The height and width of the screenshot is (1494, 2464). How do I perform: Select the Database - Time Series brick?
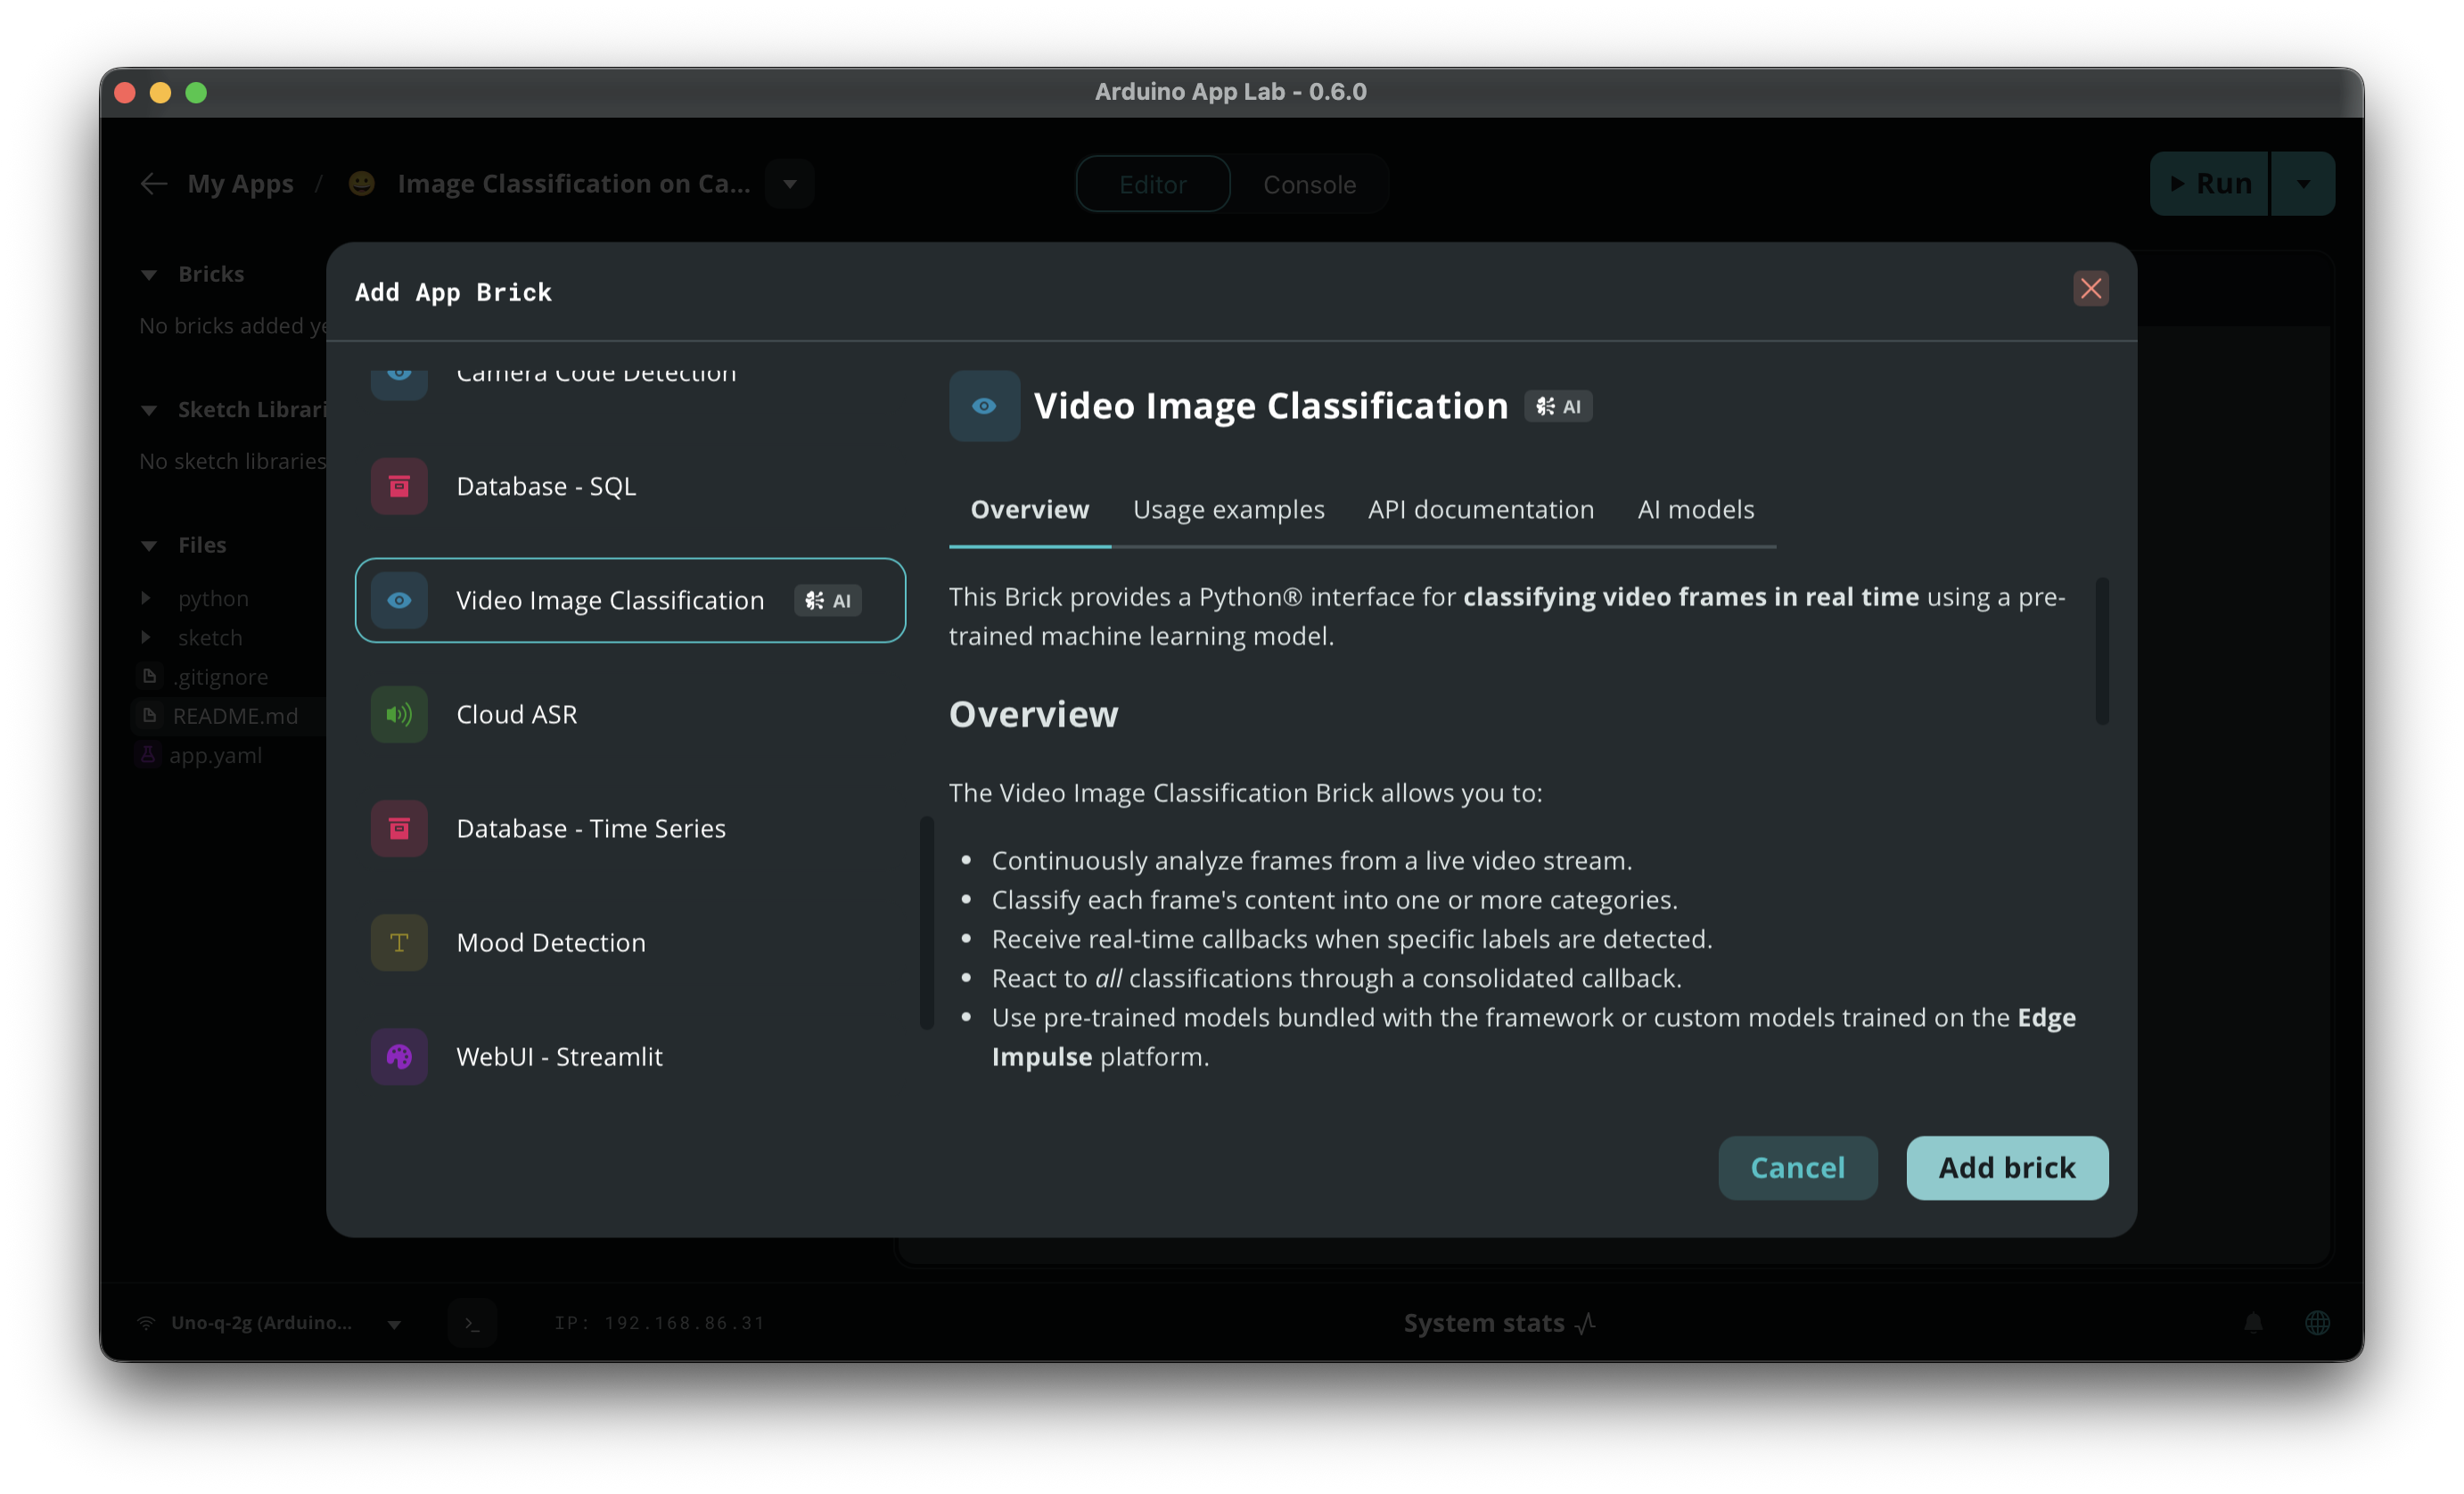click(x=630, y=828)
